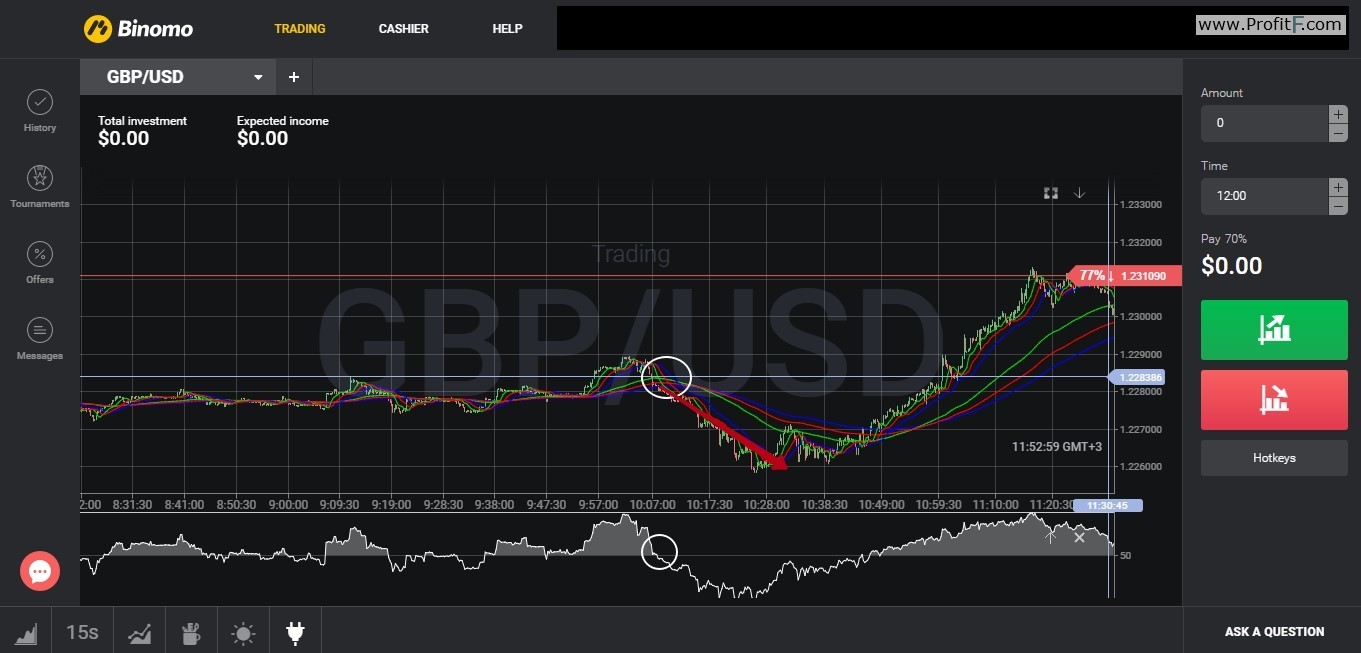Add a new asset tab with plus
The height and width of the screenshot is (653, 1361).
coord(294,77)
